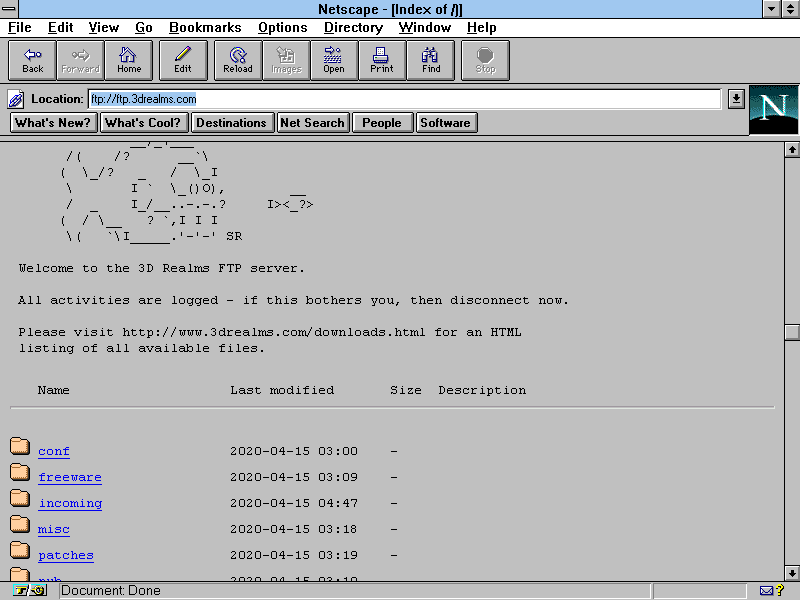Open the conf directory link
This screenshot has width=800, height=600.
(54, 451)
